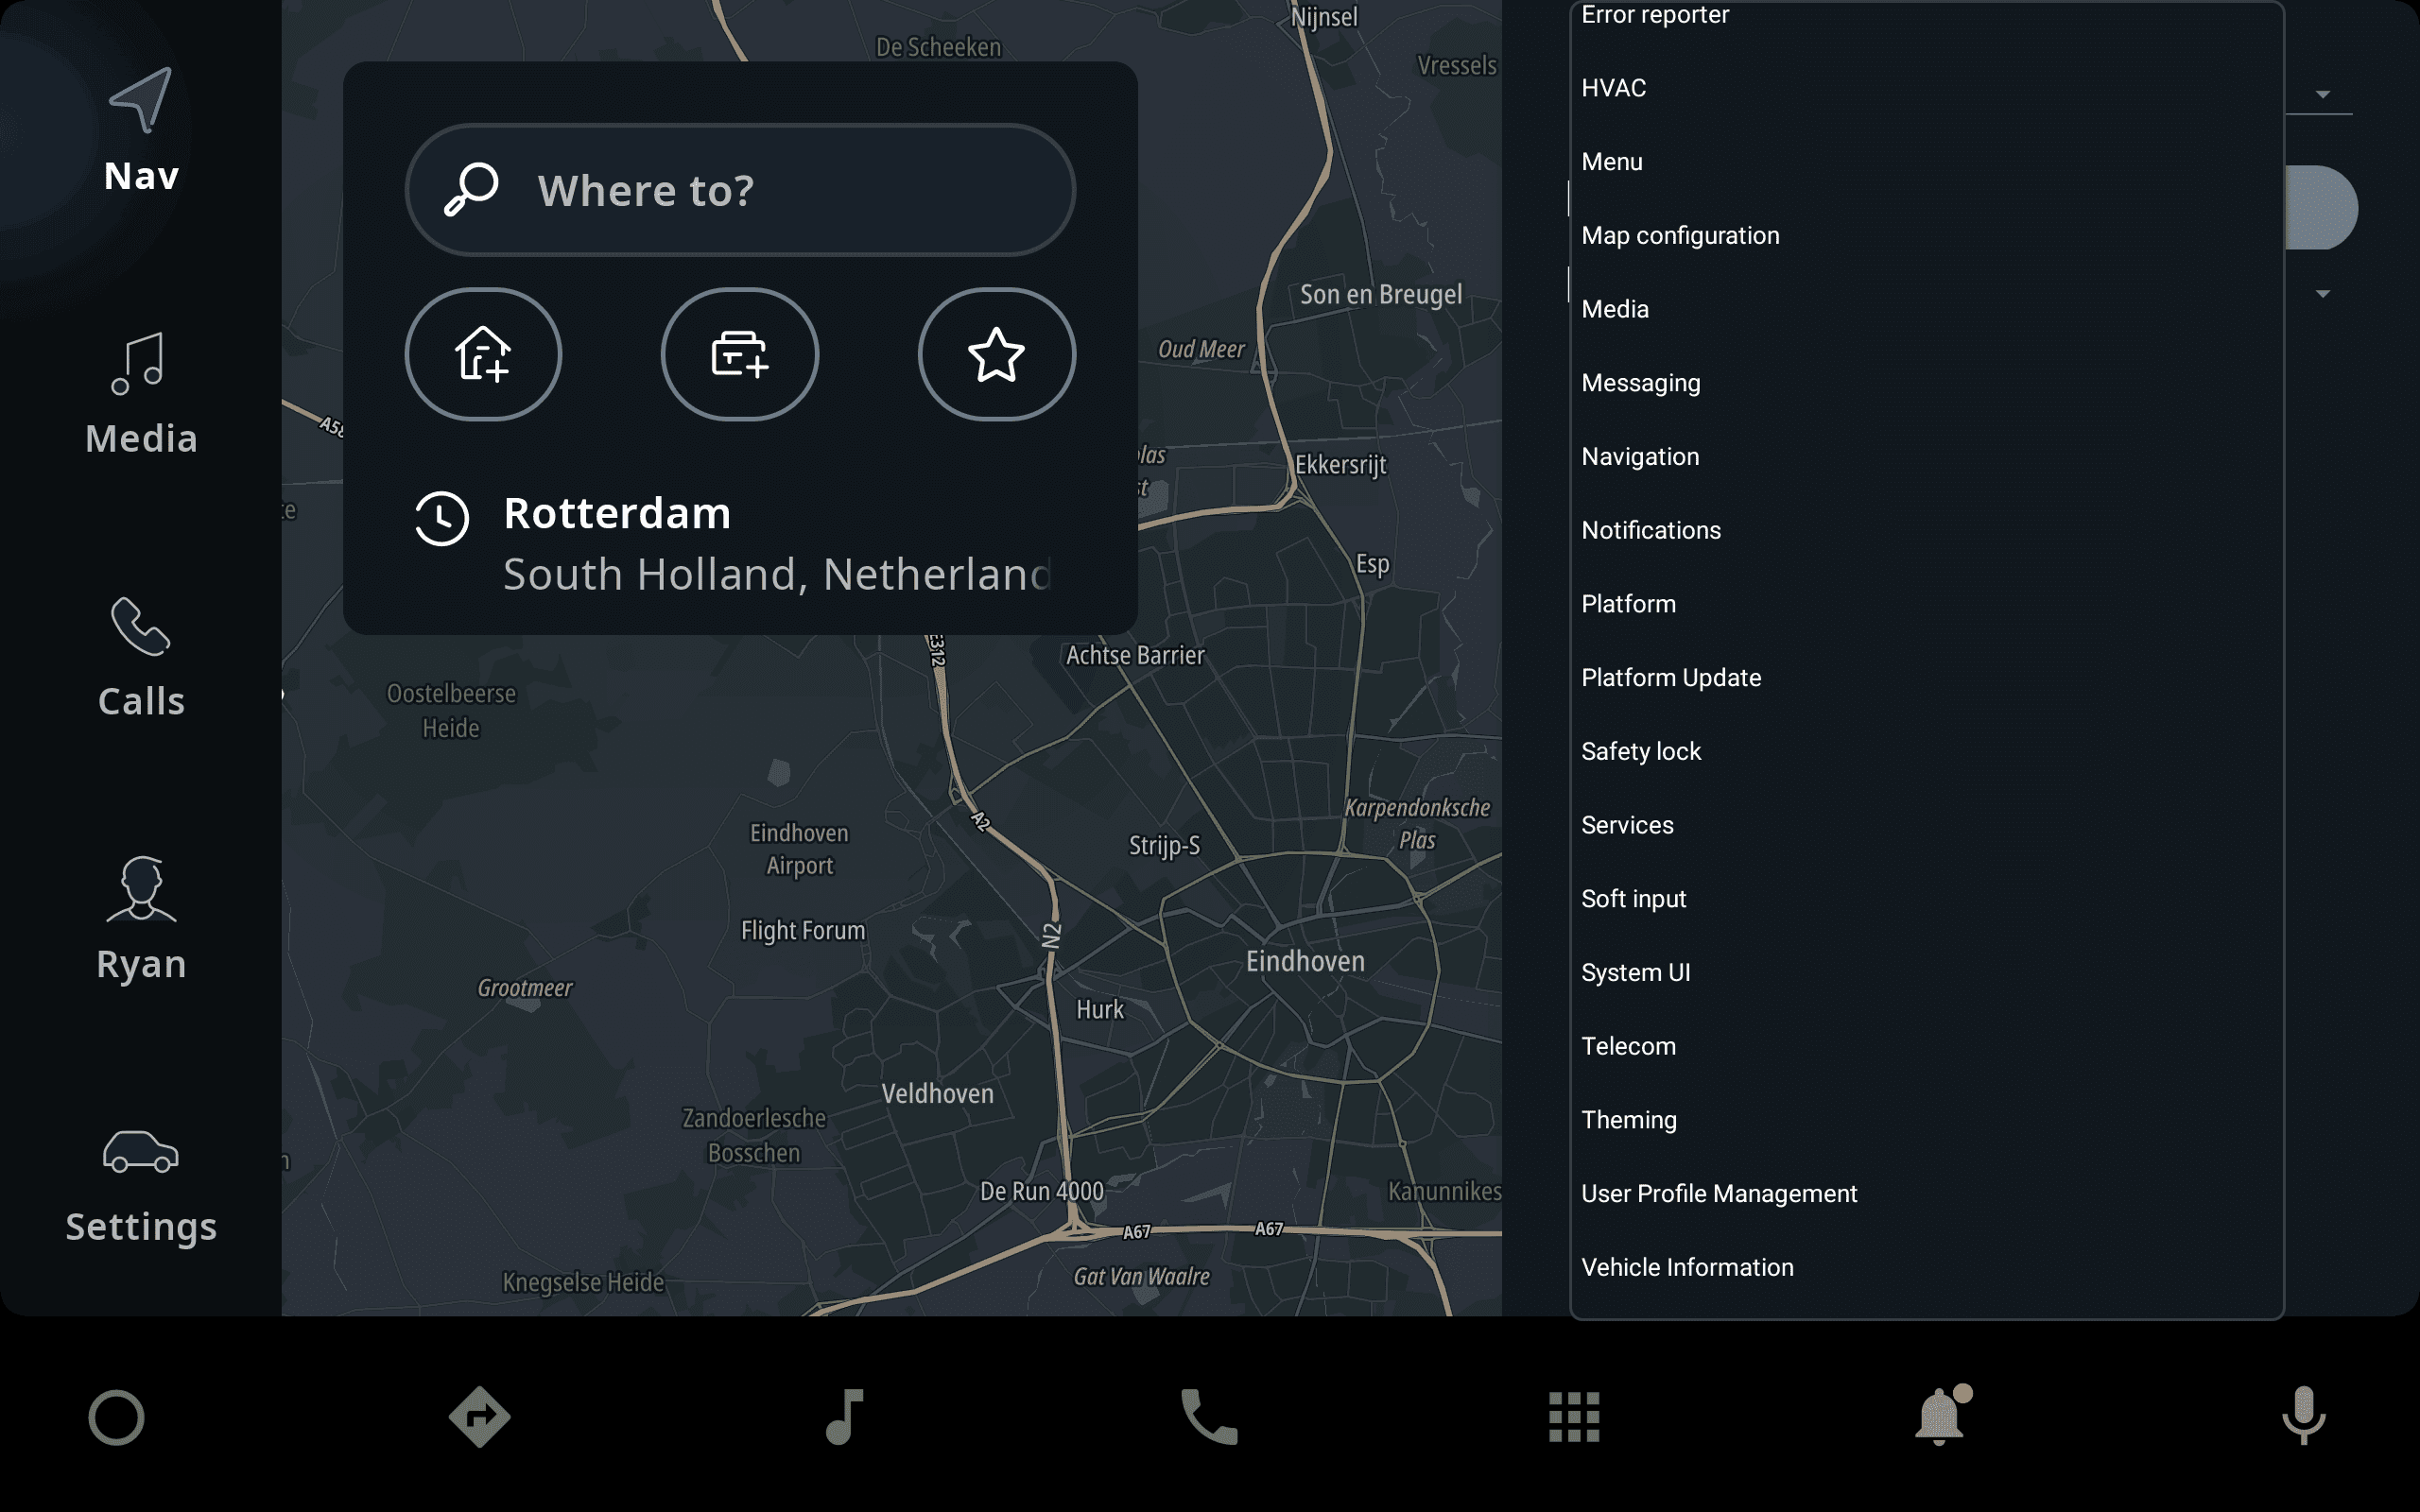Tap the notification bell icon

pos(1939,1416)
